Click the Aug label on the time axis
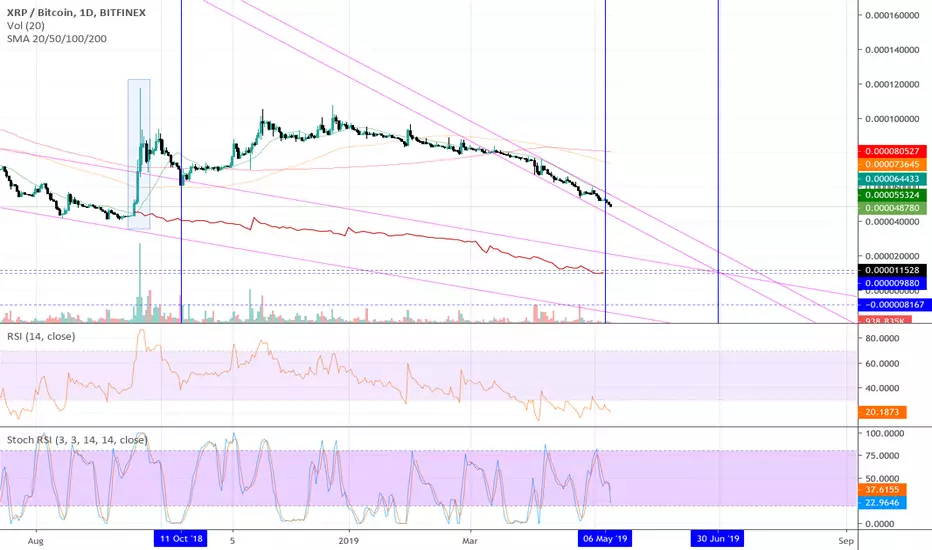Screen dimensions: 932x550 36,540
